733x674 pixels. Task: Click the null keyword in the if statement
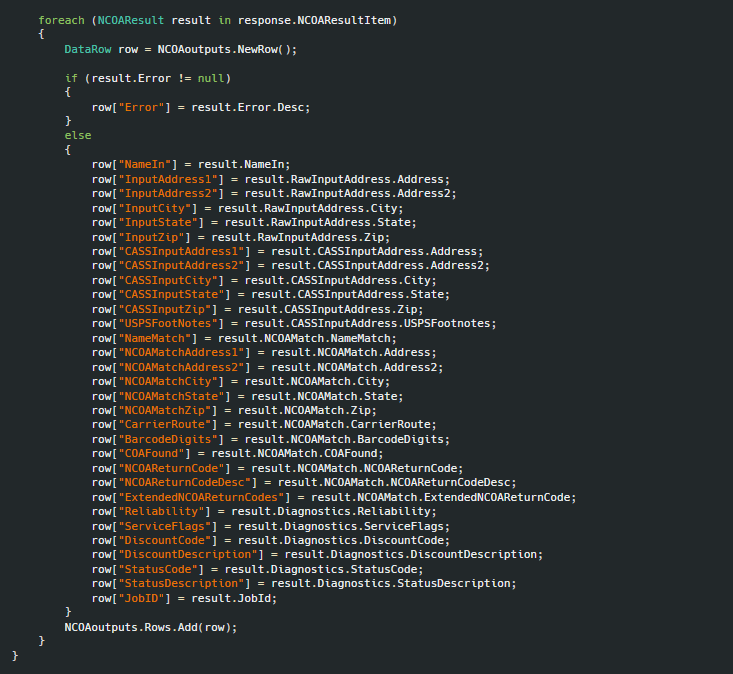pos(211,79)
